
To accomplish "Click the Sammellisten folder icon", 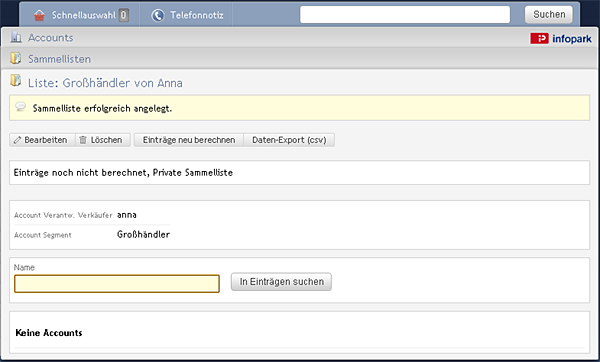I will coord(16,58).
